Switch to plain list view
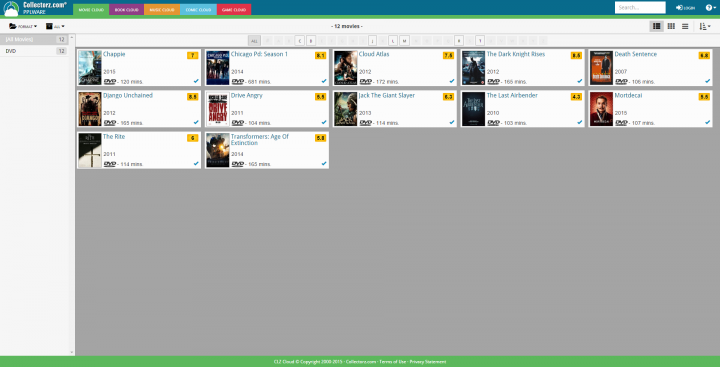Viewport: 720px width, 367px height. click(x=685, y=26)
